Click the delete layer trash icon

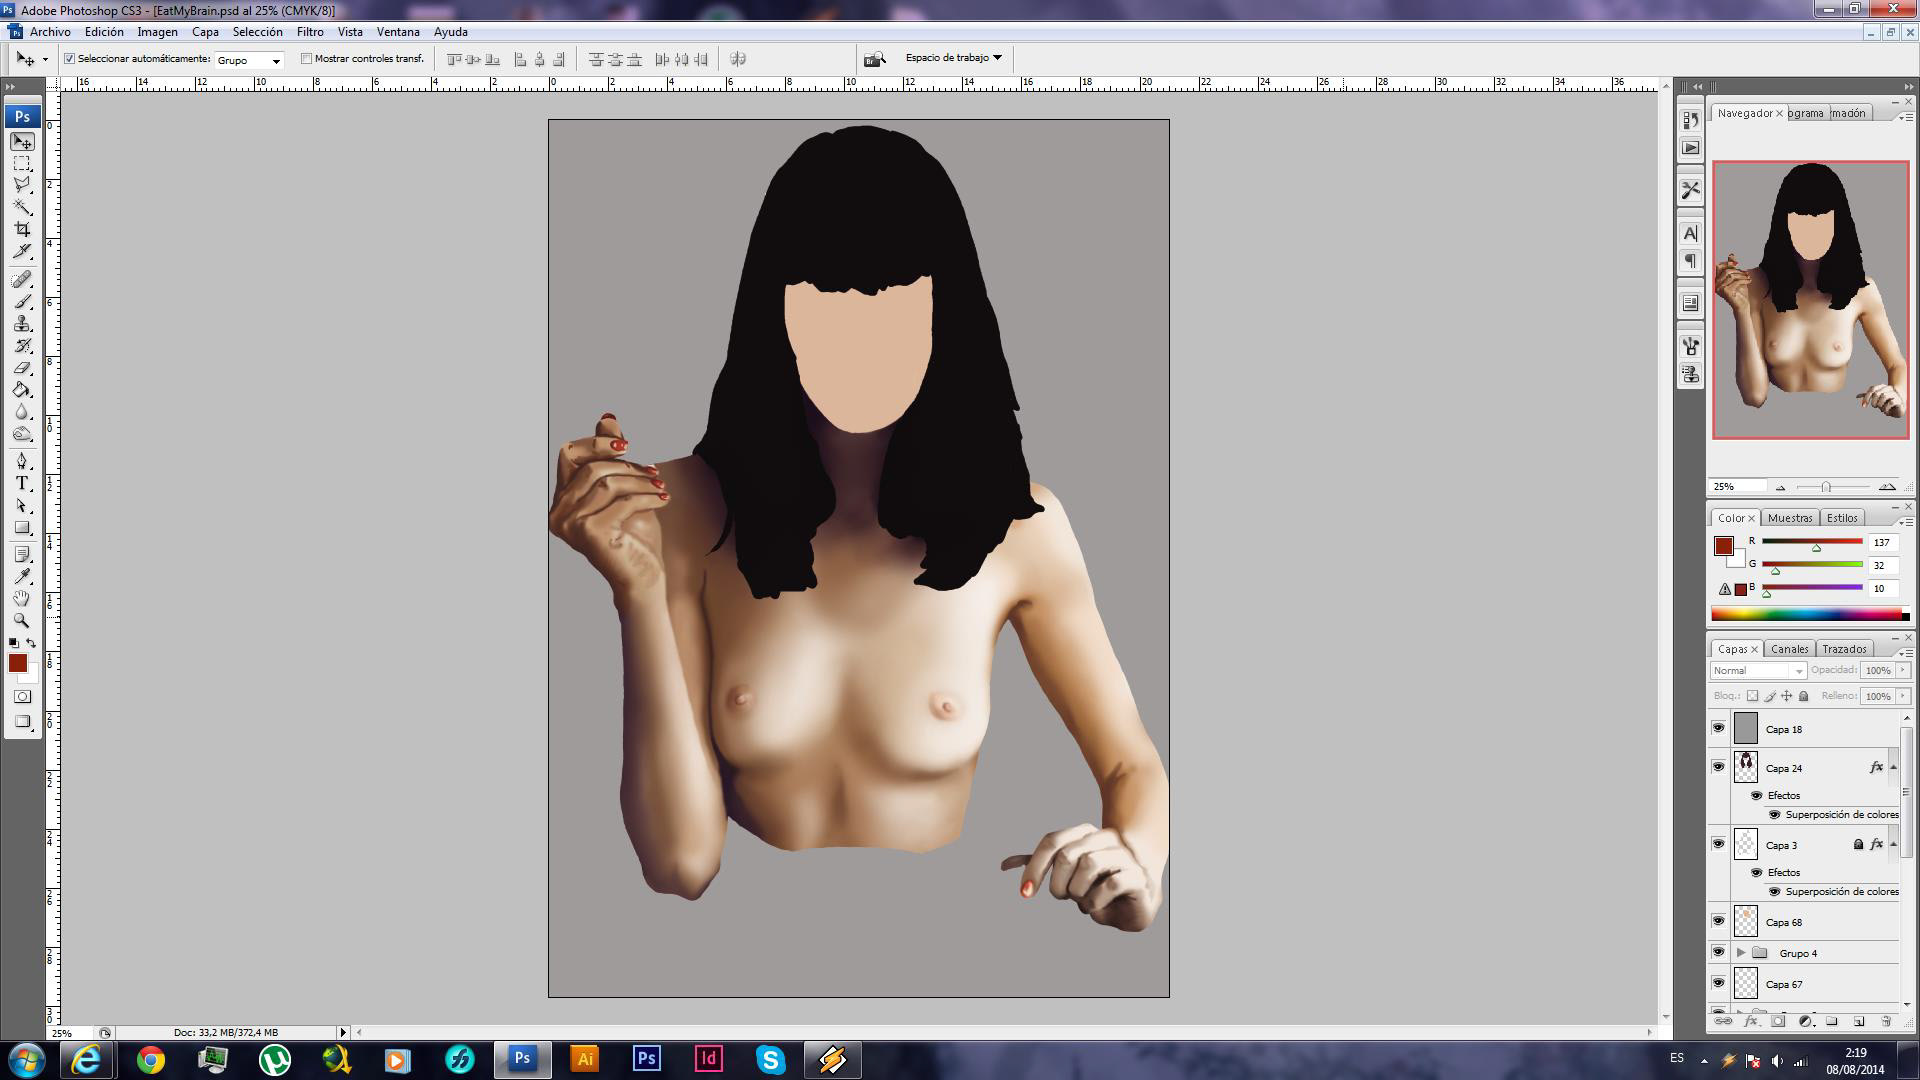(x=1886, y=1021)
